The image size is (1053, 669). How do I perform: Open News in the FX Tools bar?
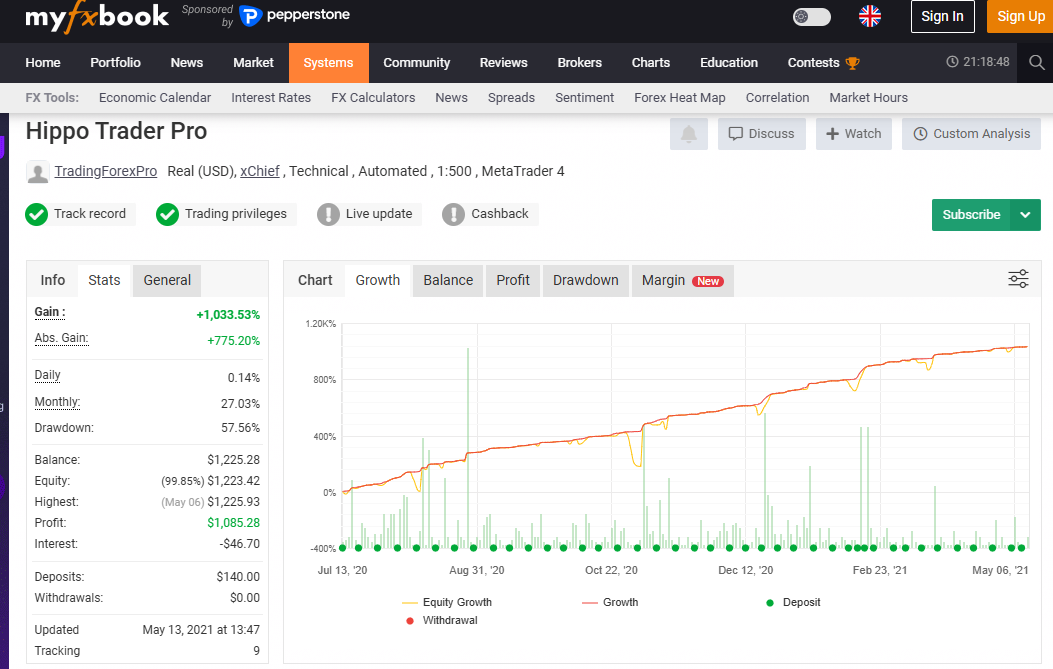(x=451, y=97)
